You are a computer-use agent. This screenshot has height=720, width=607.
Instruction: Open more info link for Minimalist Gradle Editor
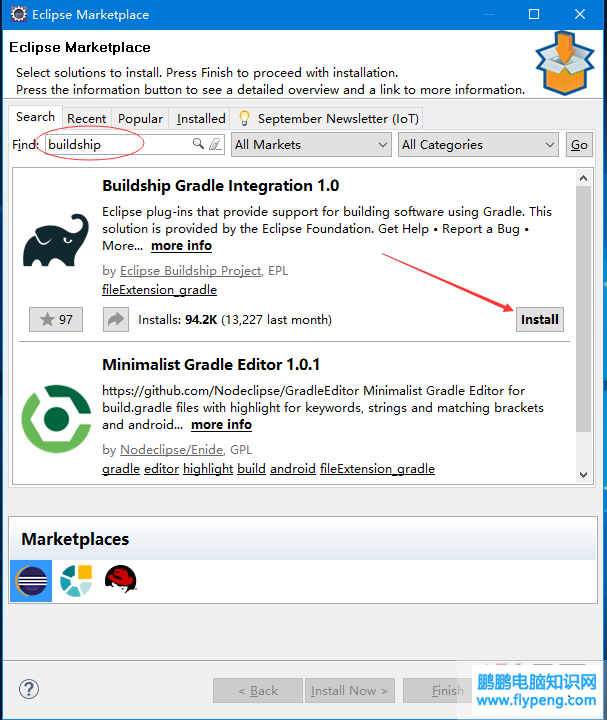click(x=221, y=425)
